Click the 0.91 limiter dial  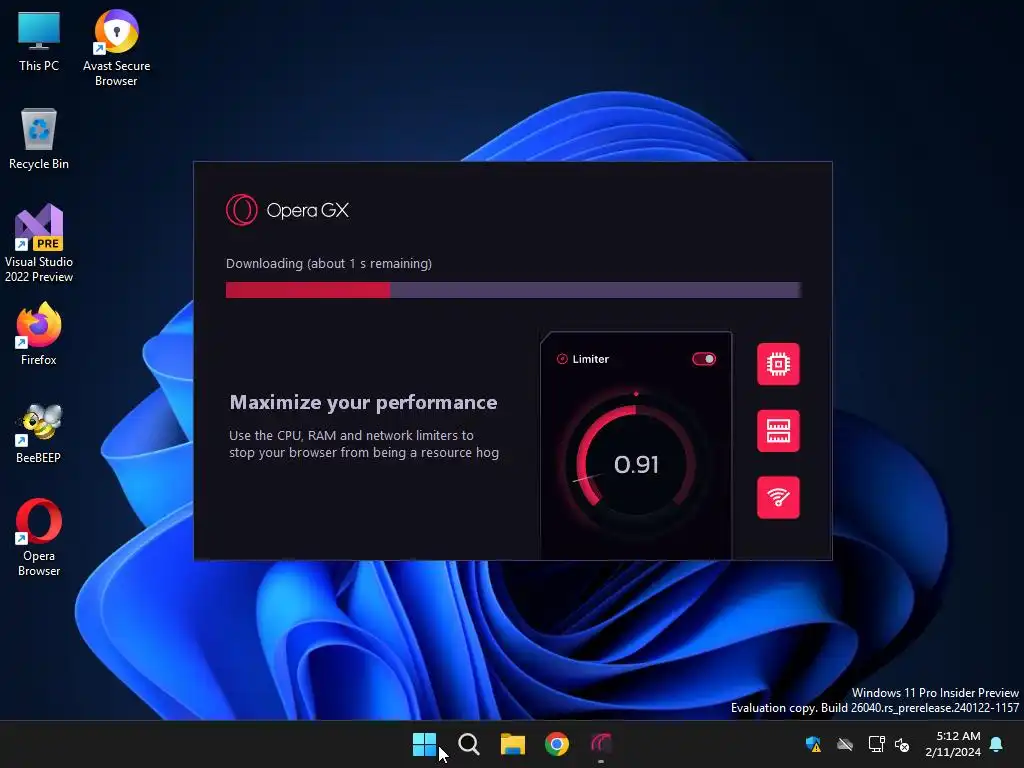pyautogui.click(x=635, y=462)
